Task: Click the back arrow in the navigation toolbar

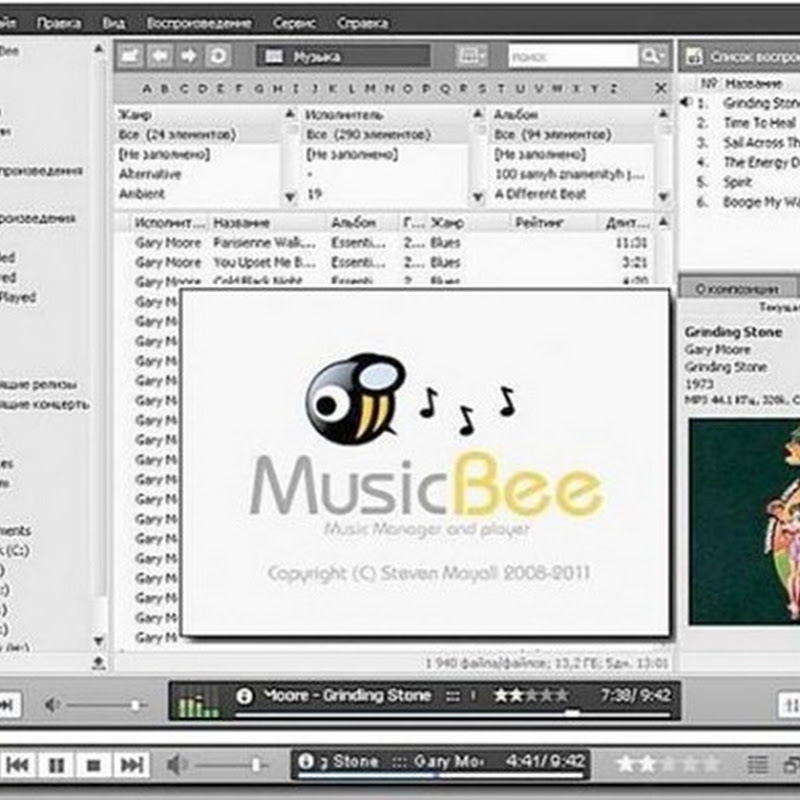Action: 160,56
